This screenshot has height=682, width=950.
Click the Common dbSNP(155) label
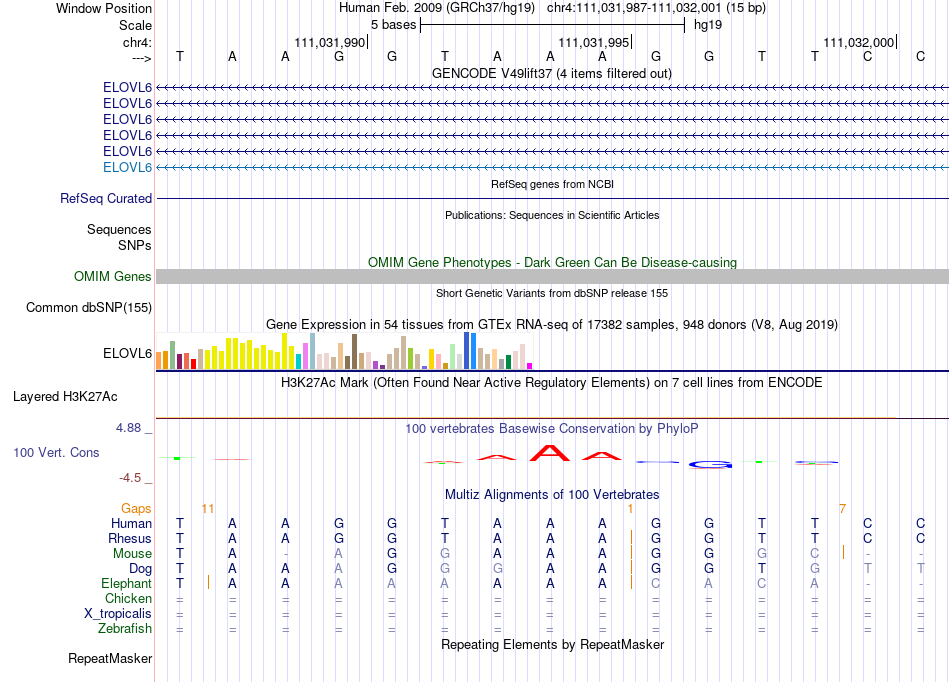(89, 307)
